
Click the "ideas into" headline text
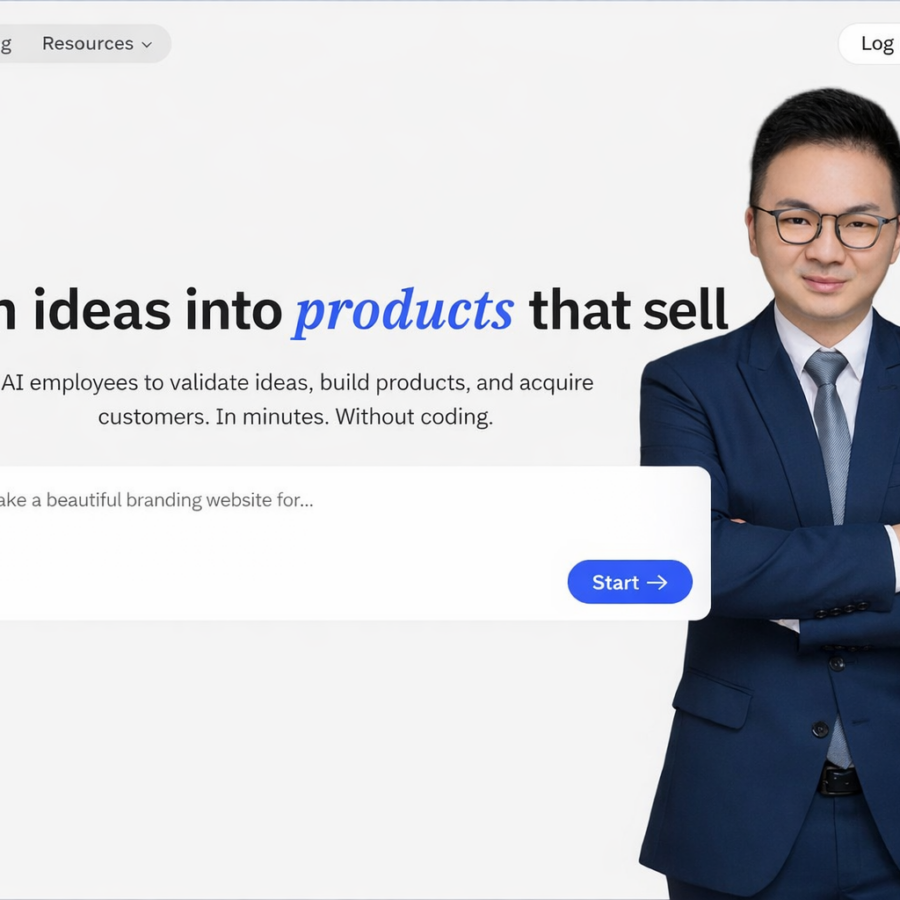(157, 310)
